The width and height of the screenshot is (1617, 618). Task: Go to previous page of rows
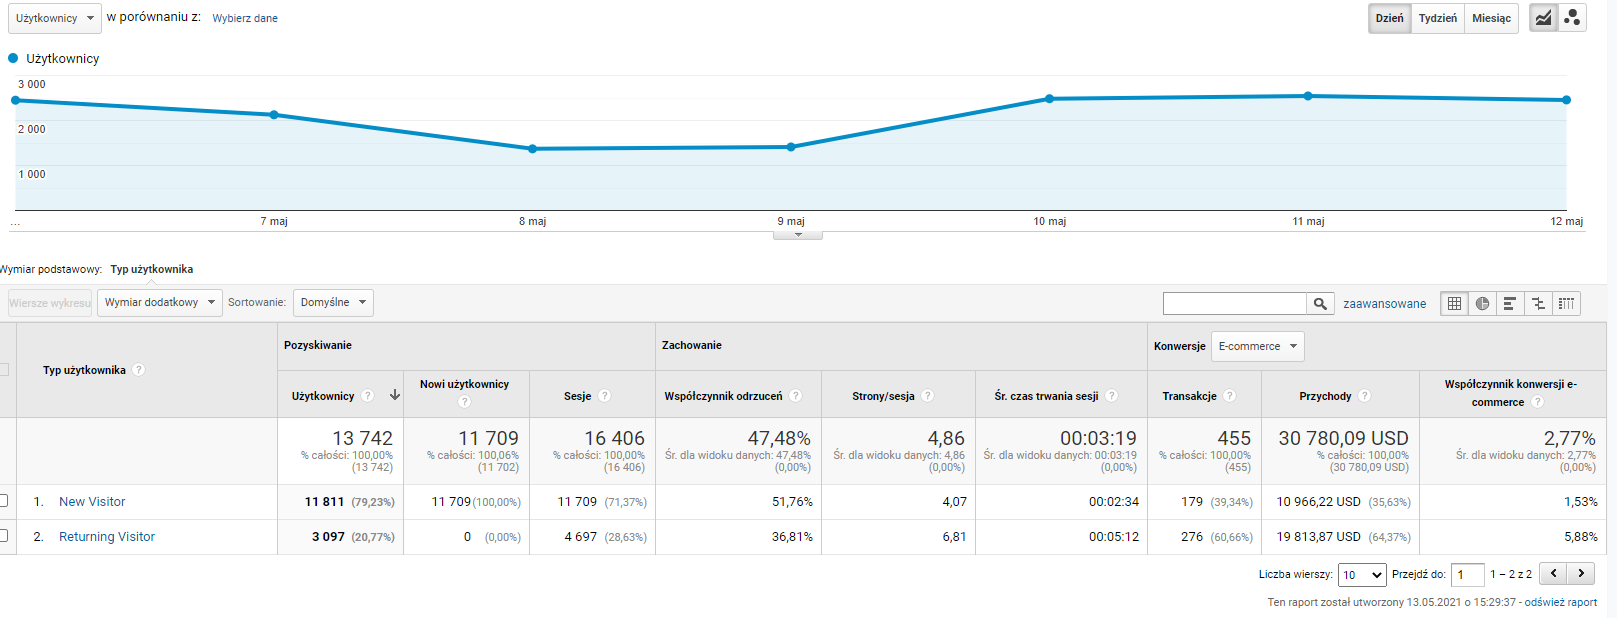point(1553,574)
